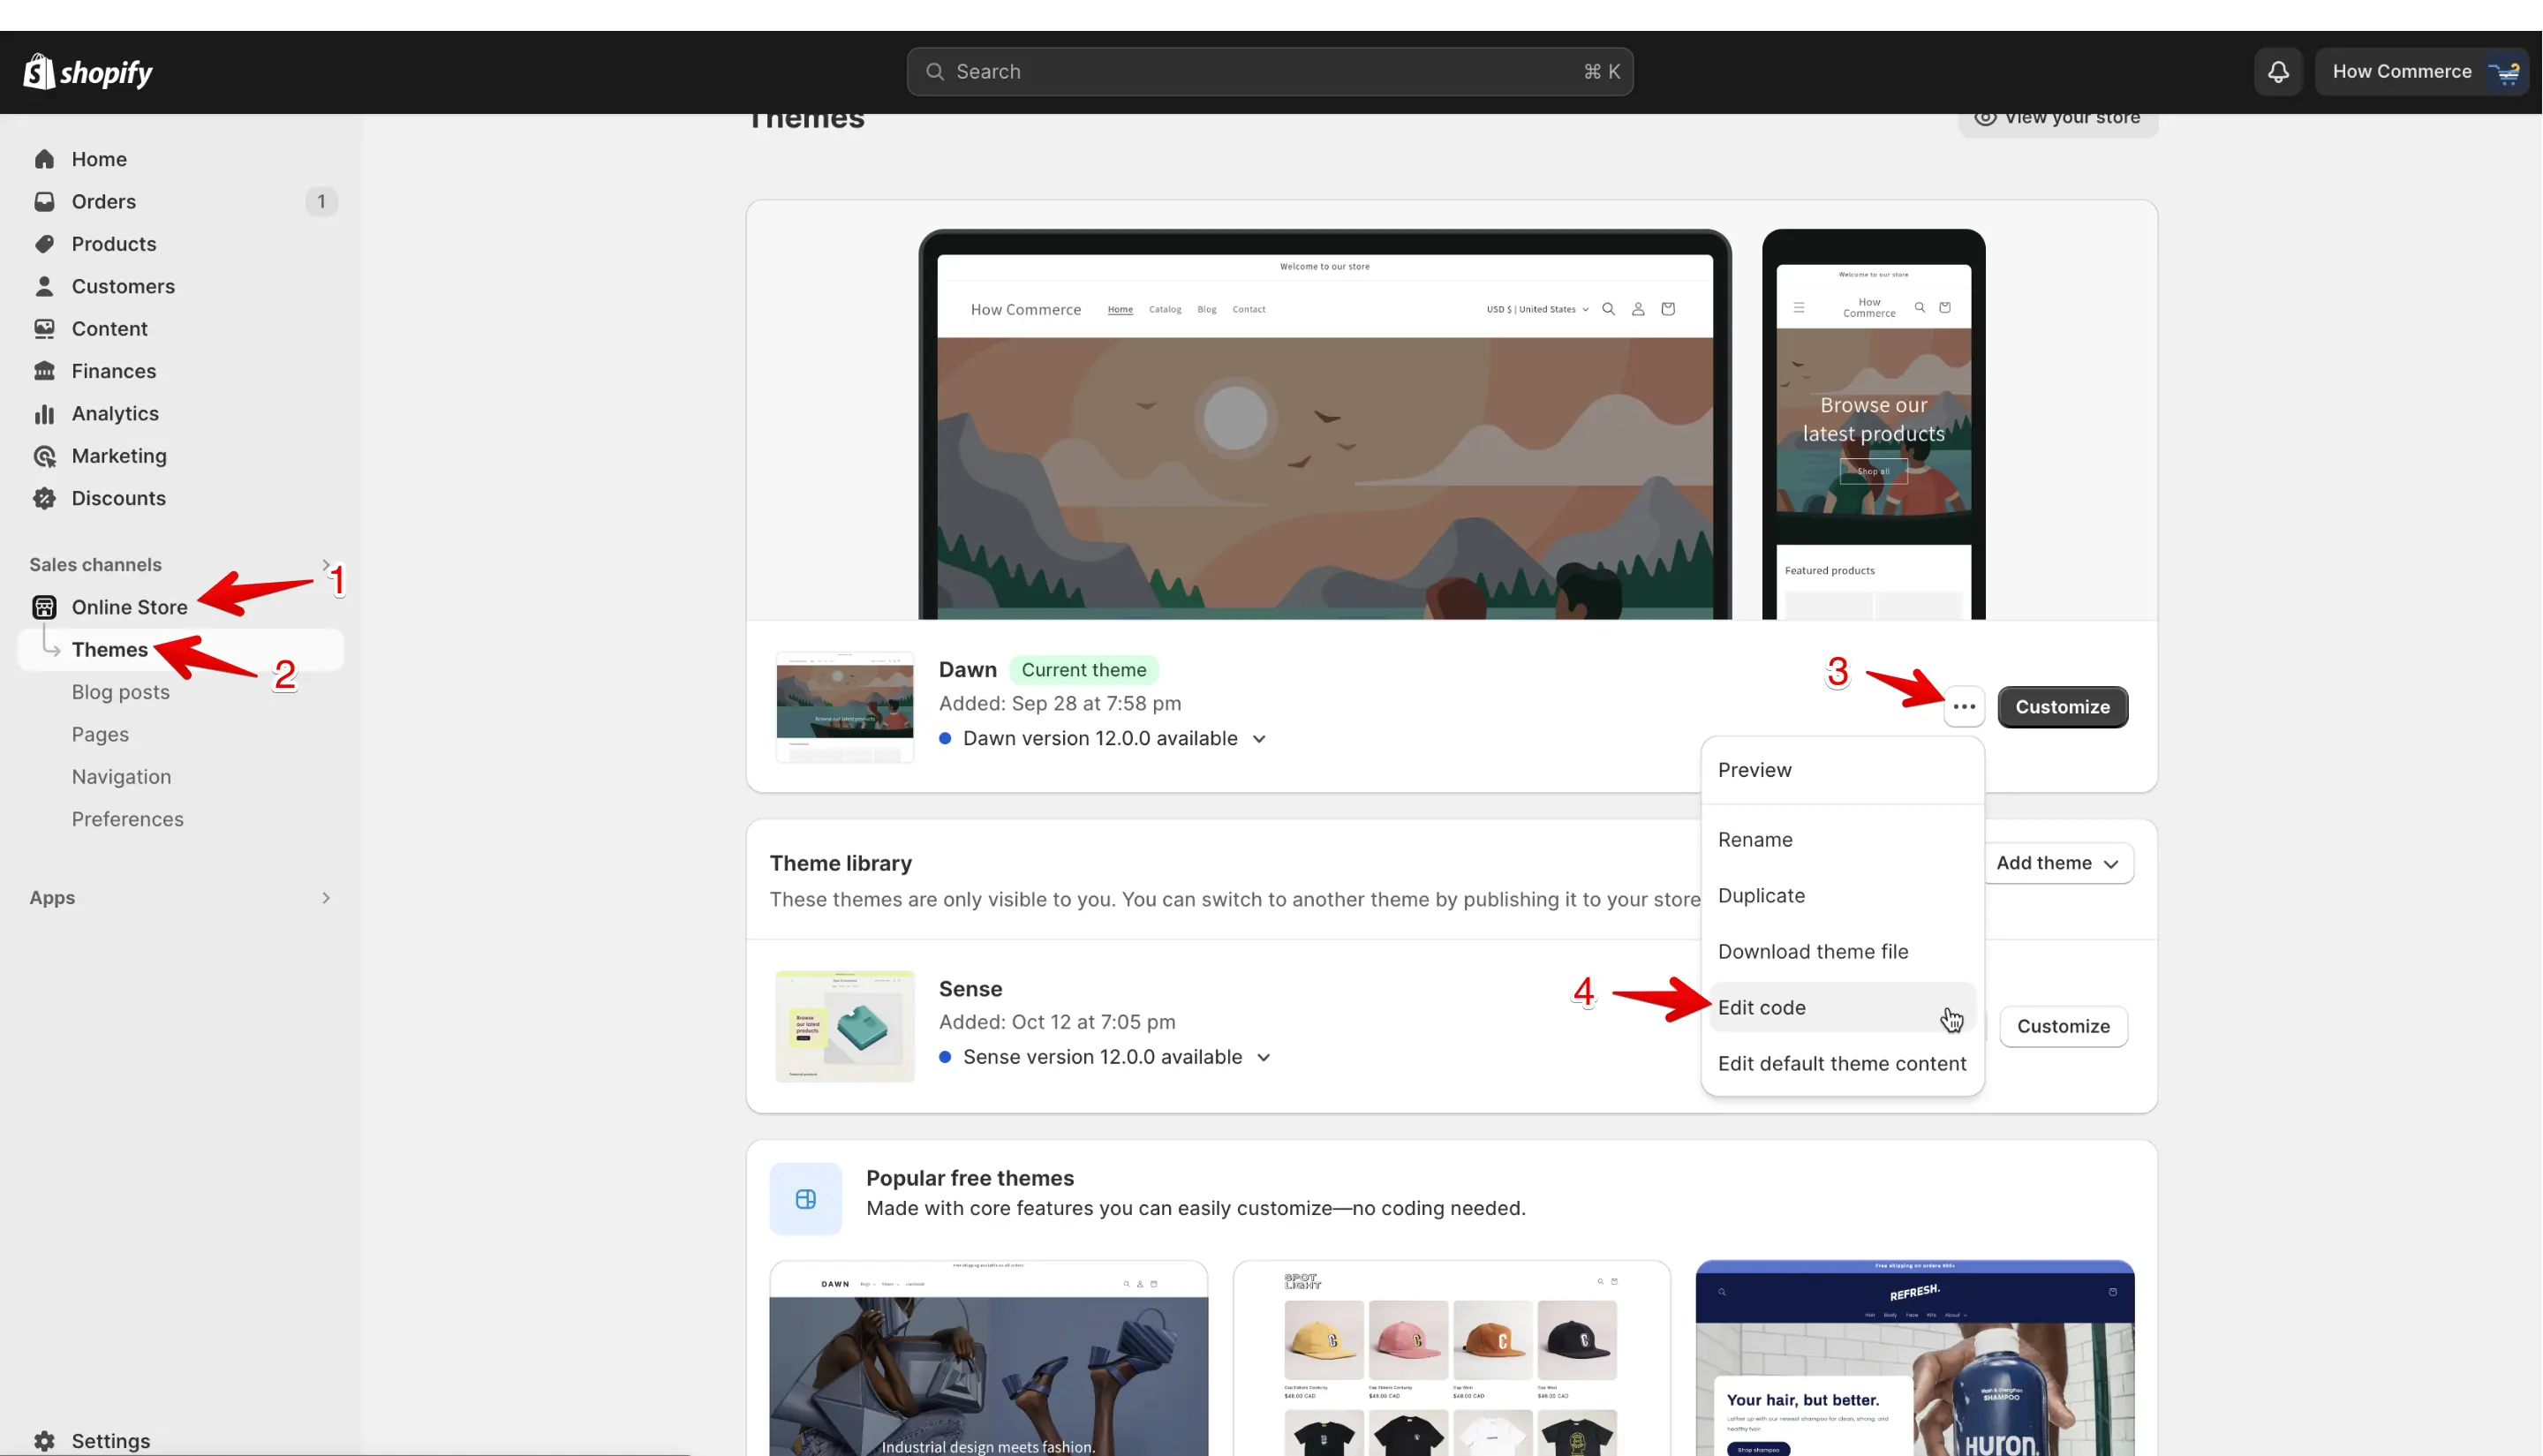Click the Products tag icon
This screenshot has width=2543, height=1456.
tap(44, 244)
